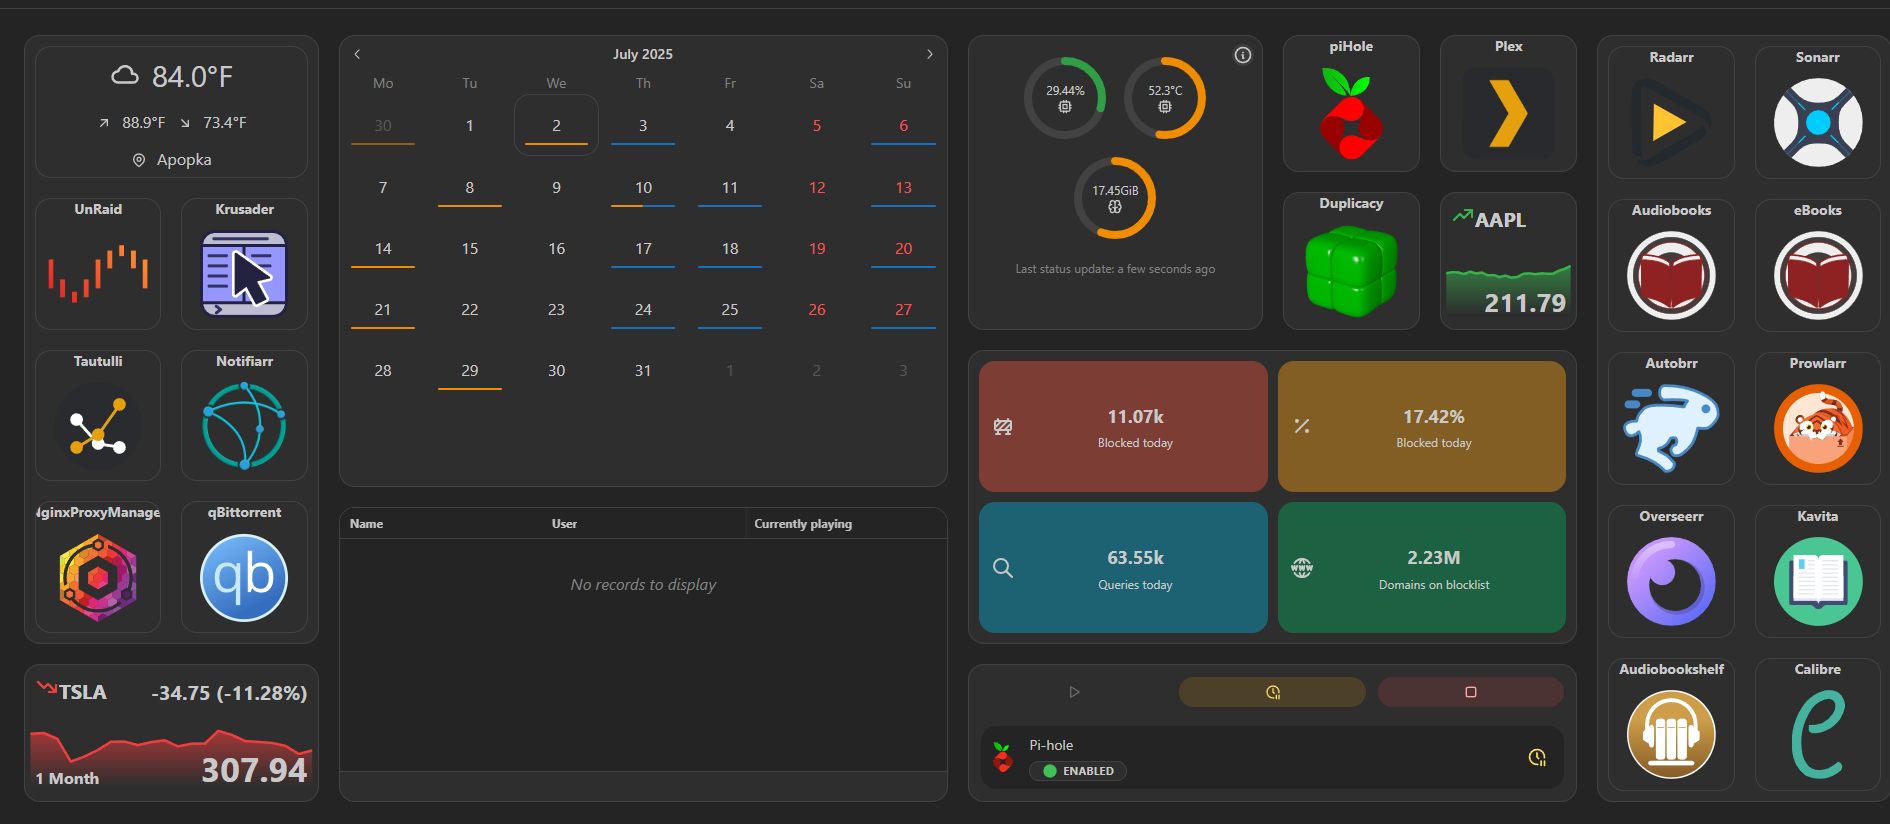Screen dimensions: 1890x824
Task: Select Saturday July 12 in calendar
Action: click(x=817, y=187)
